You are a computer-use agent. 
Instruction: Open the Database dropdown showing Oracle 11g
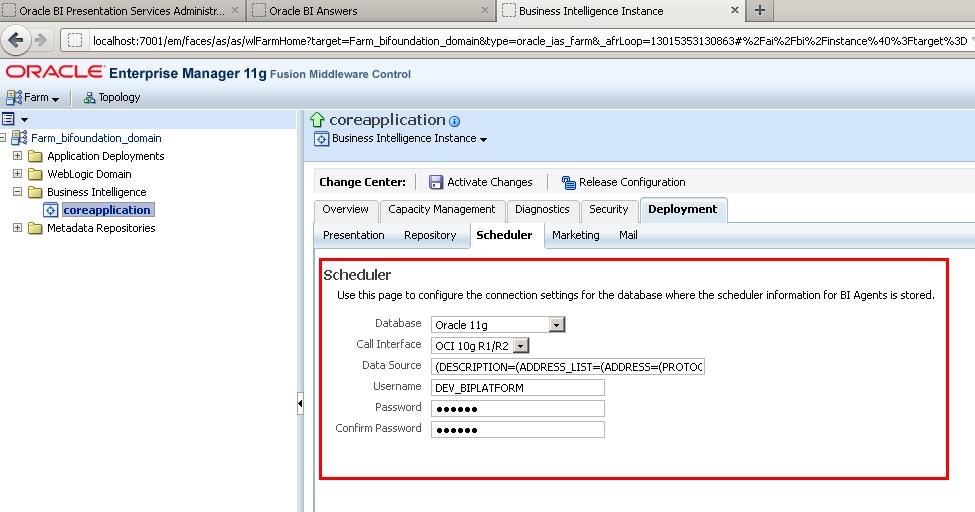click(497, 325)
